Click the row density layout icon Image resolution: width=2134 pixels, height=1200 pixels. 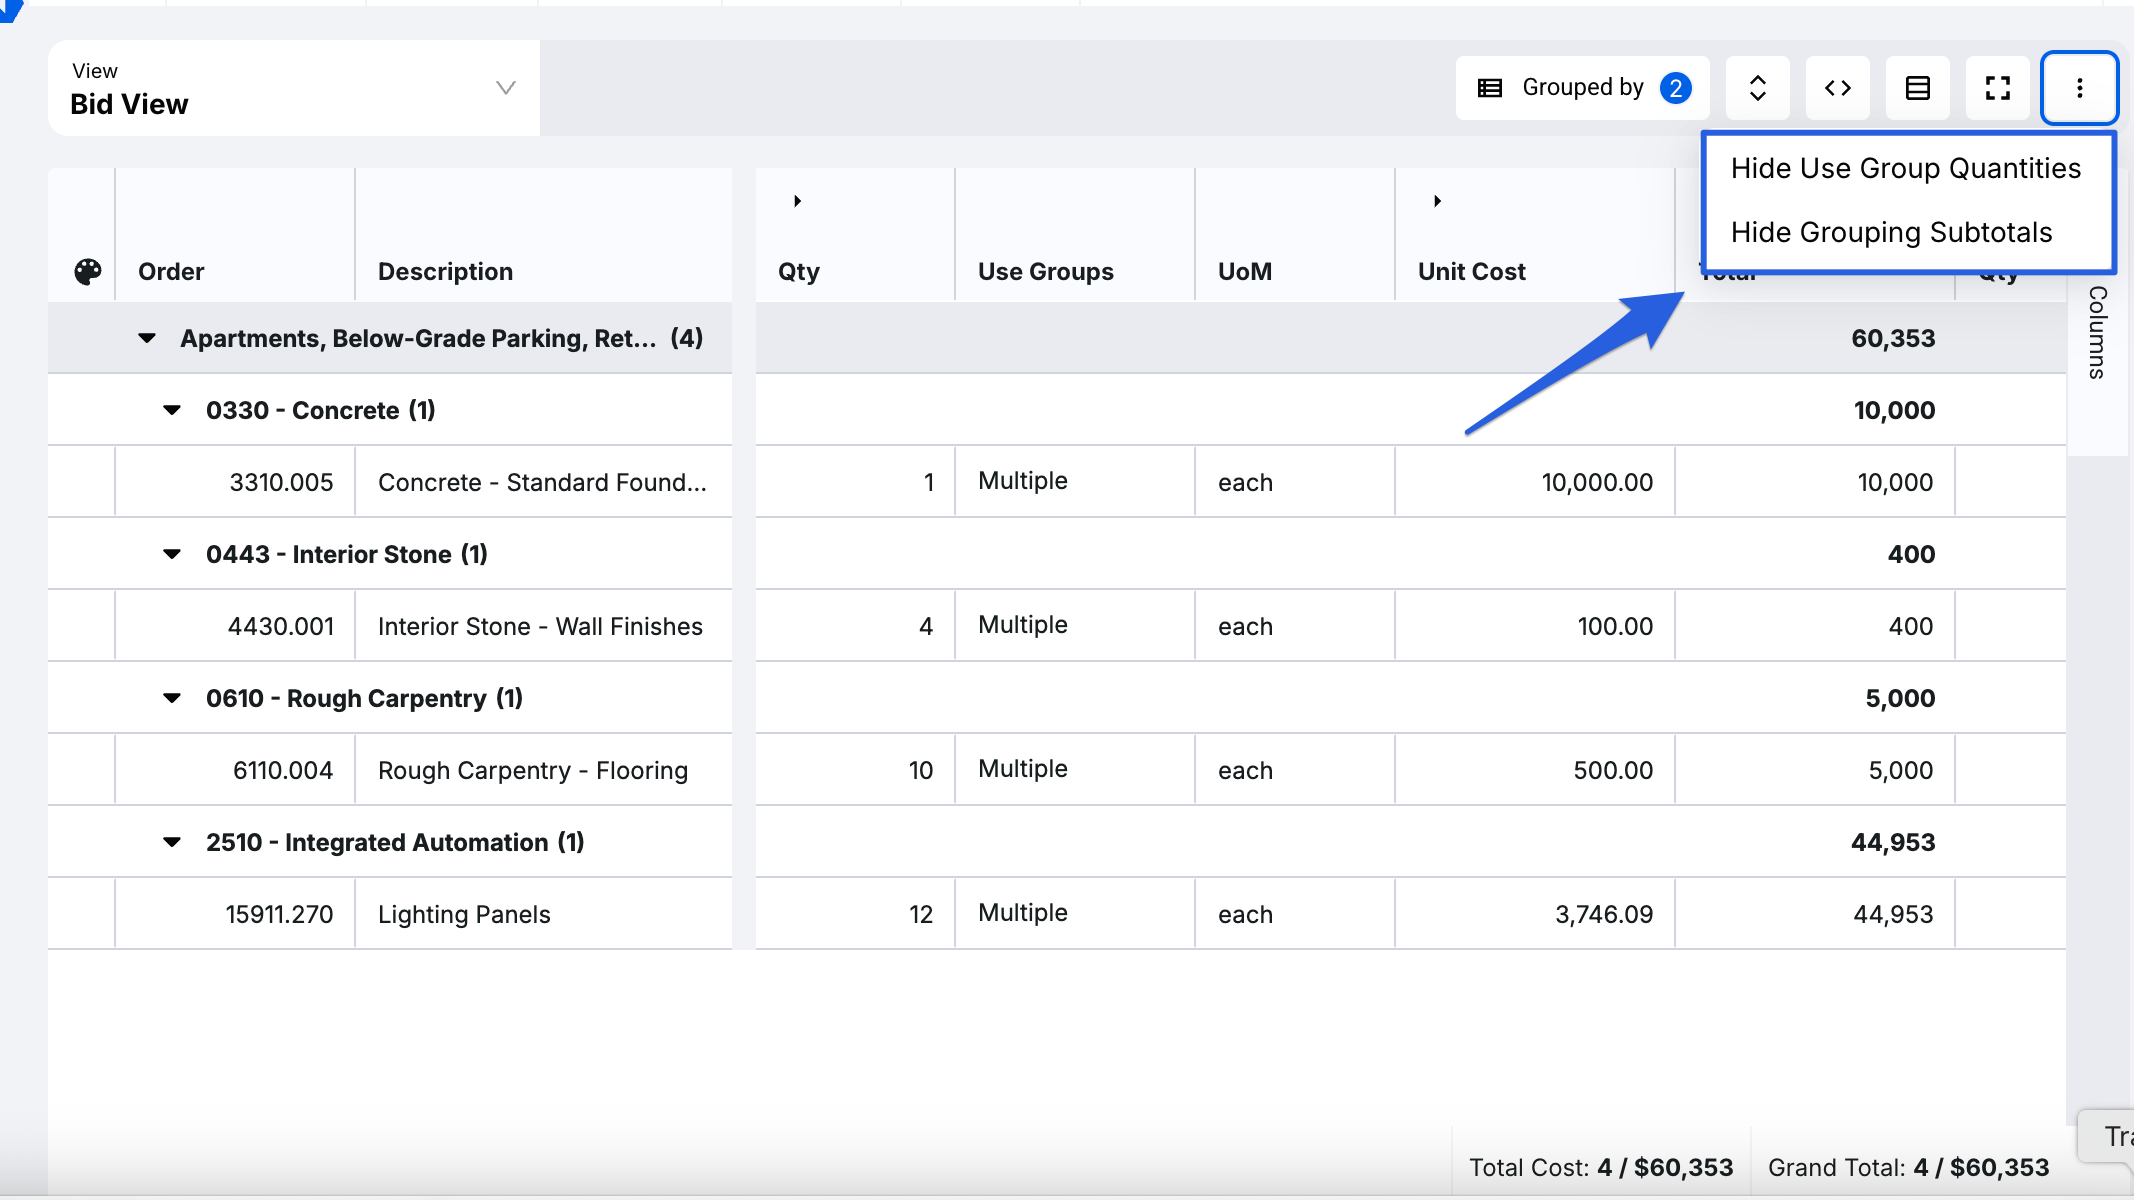(x=1917, y=88)
